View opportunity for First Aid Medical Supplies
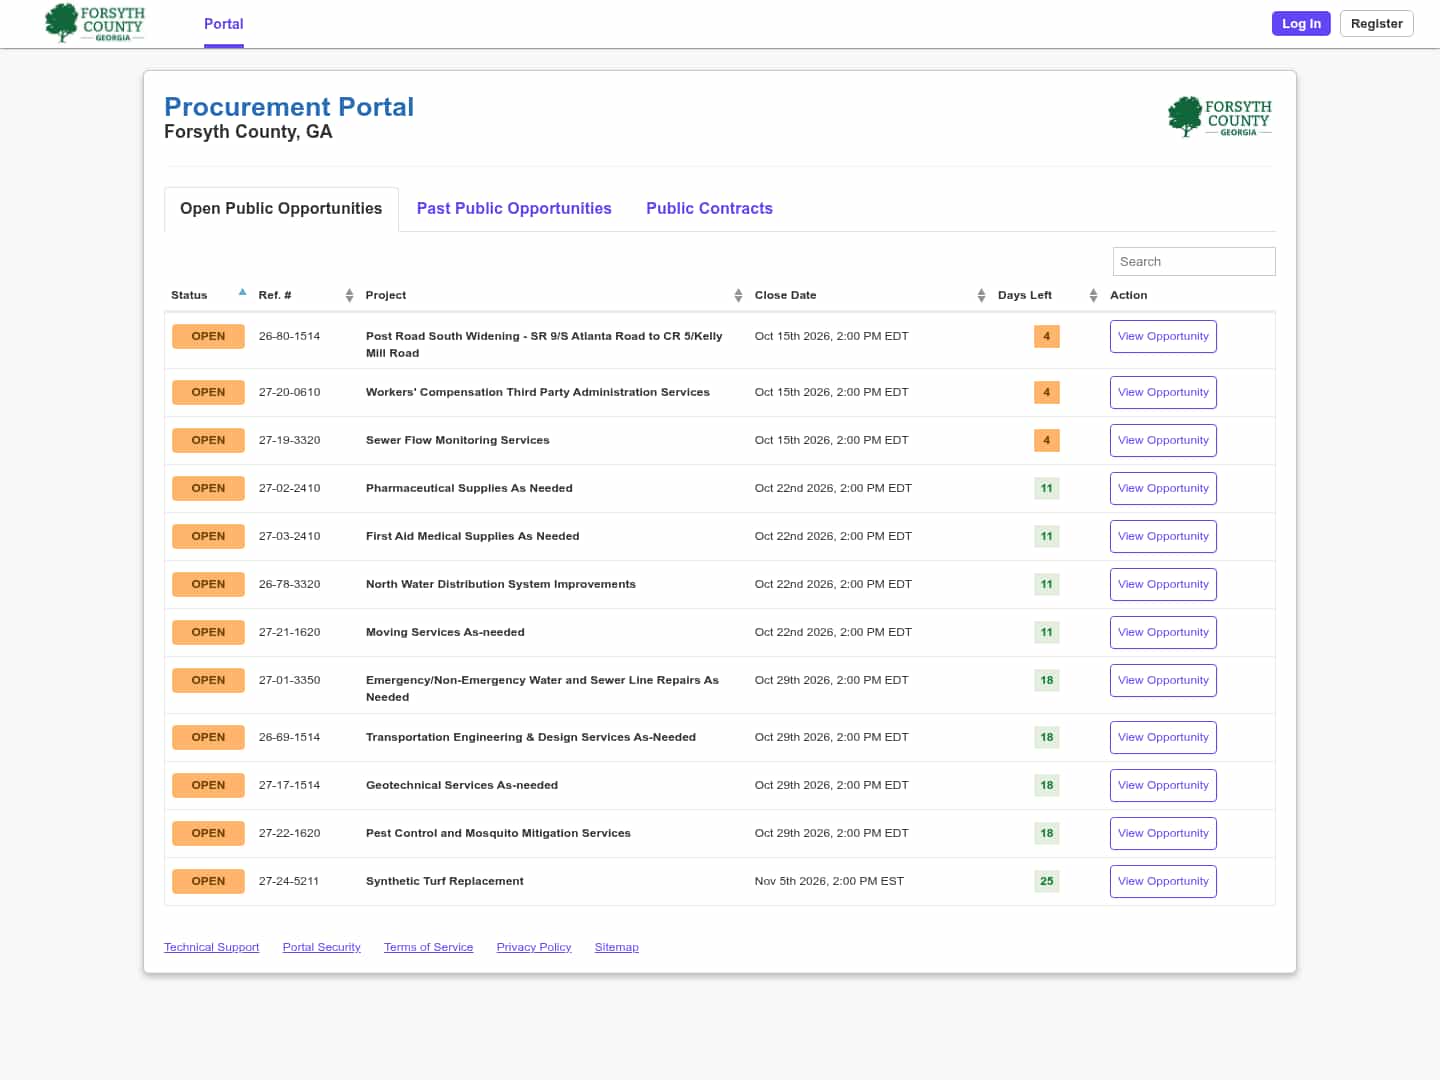1440x1080 pixels. tap(1163, 537)
